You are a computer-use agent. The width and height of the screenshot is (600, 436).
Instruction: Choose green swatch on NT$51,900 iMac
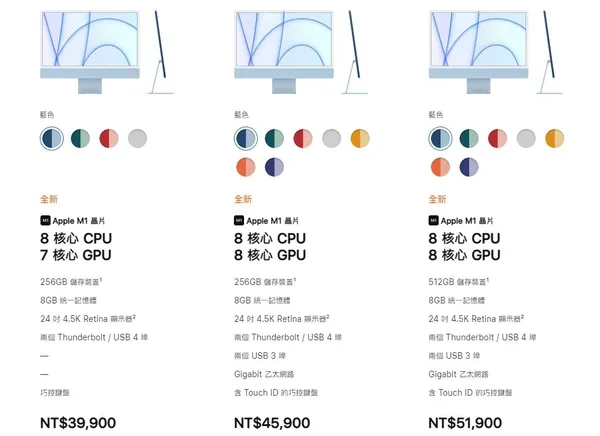(x=469, y=138)
